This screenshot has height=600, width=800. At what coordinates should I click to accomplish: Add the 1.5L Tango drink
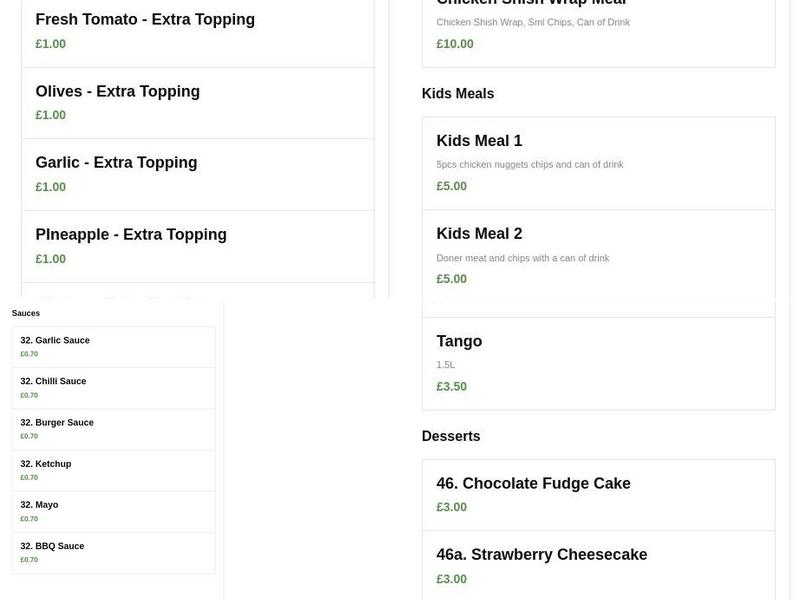(459, 340)
